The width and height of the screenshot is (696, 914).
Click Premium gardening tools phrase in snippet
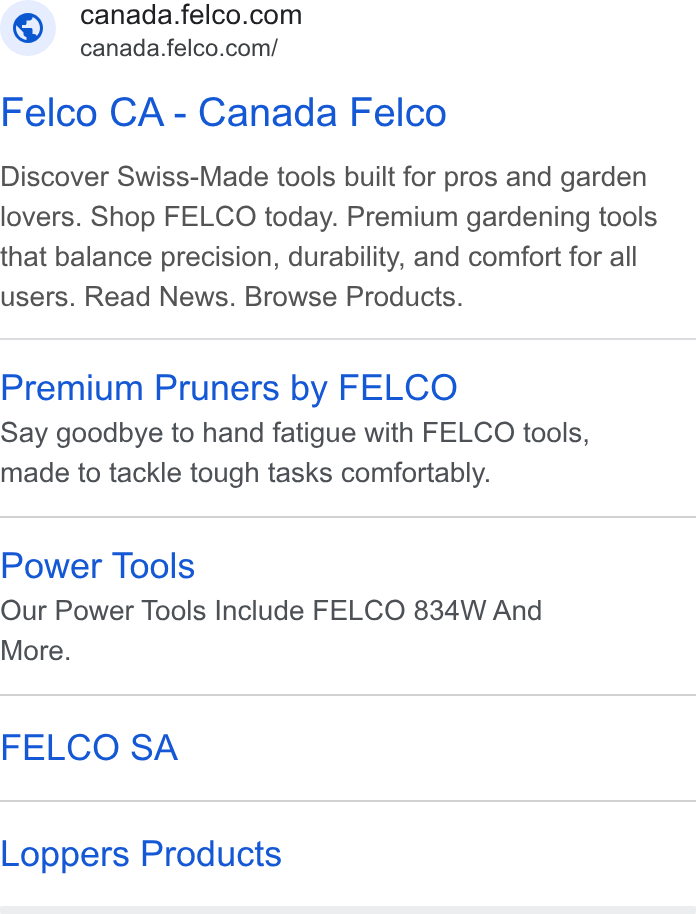pos(502,217)
